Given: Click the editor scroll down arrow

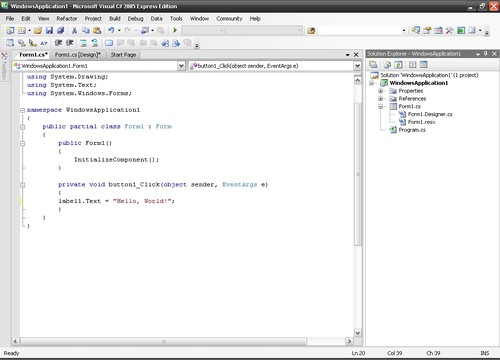Looking at the screenshot, I should point(357,333).
